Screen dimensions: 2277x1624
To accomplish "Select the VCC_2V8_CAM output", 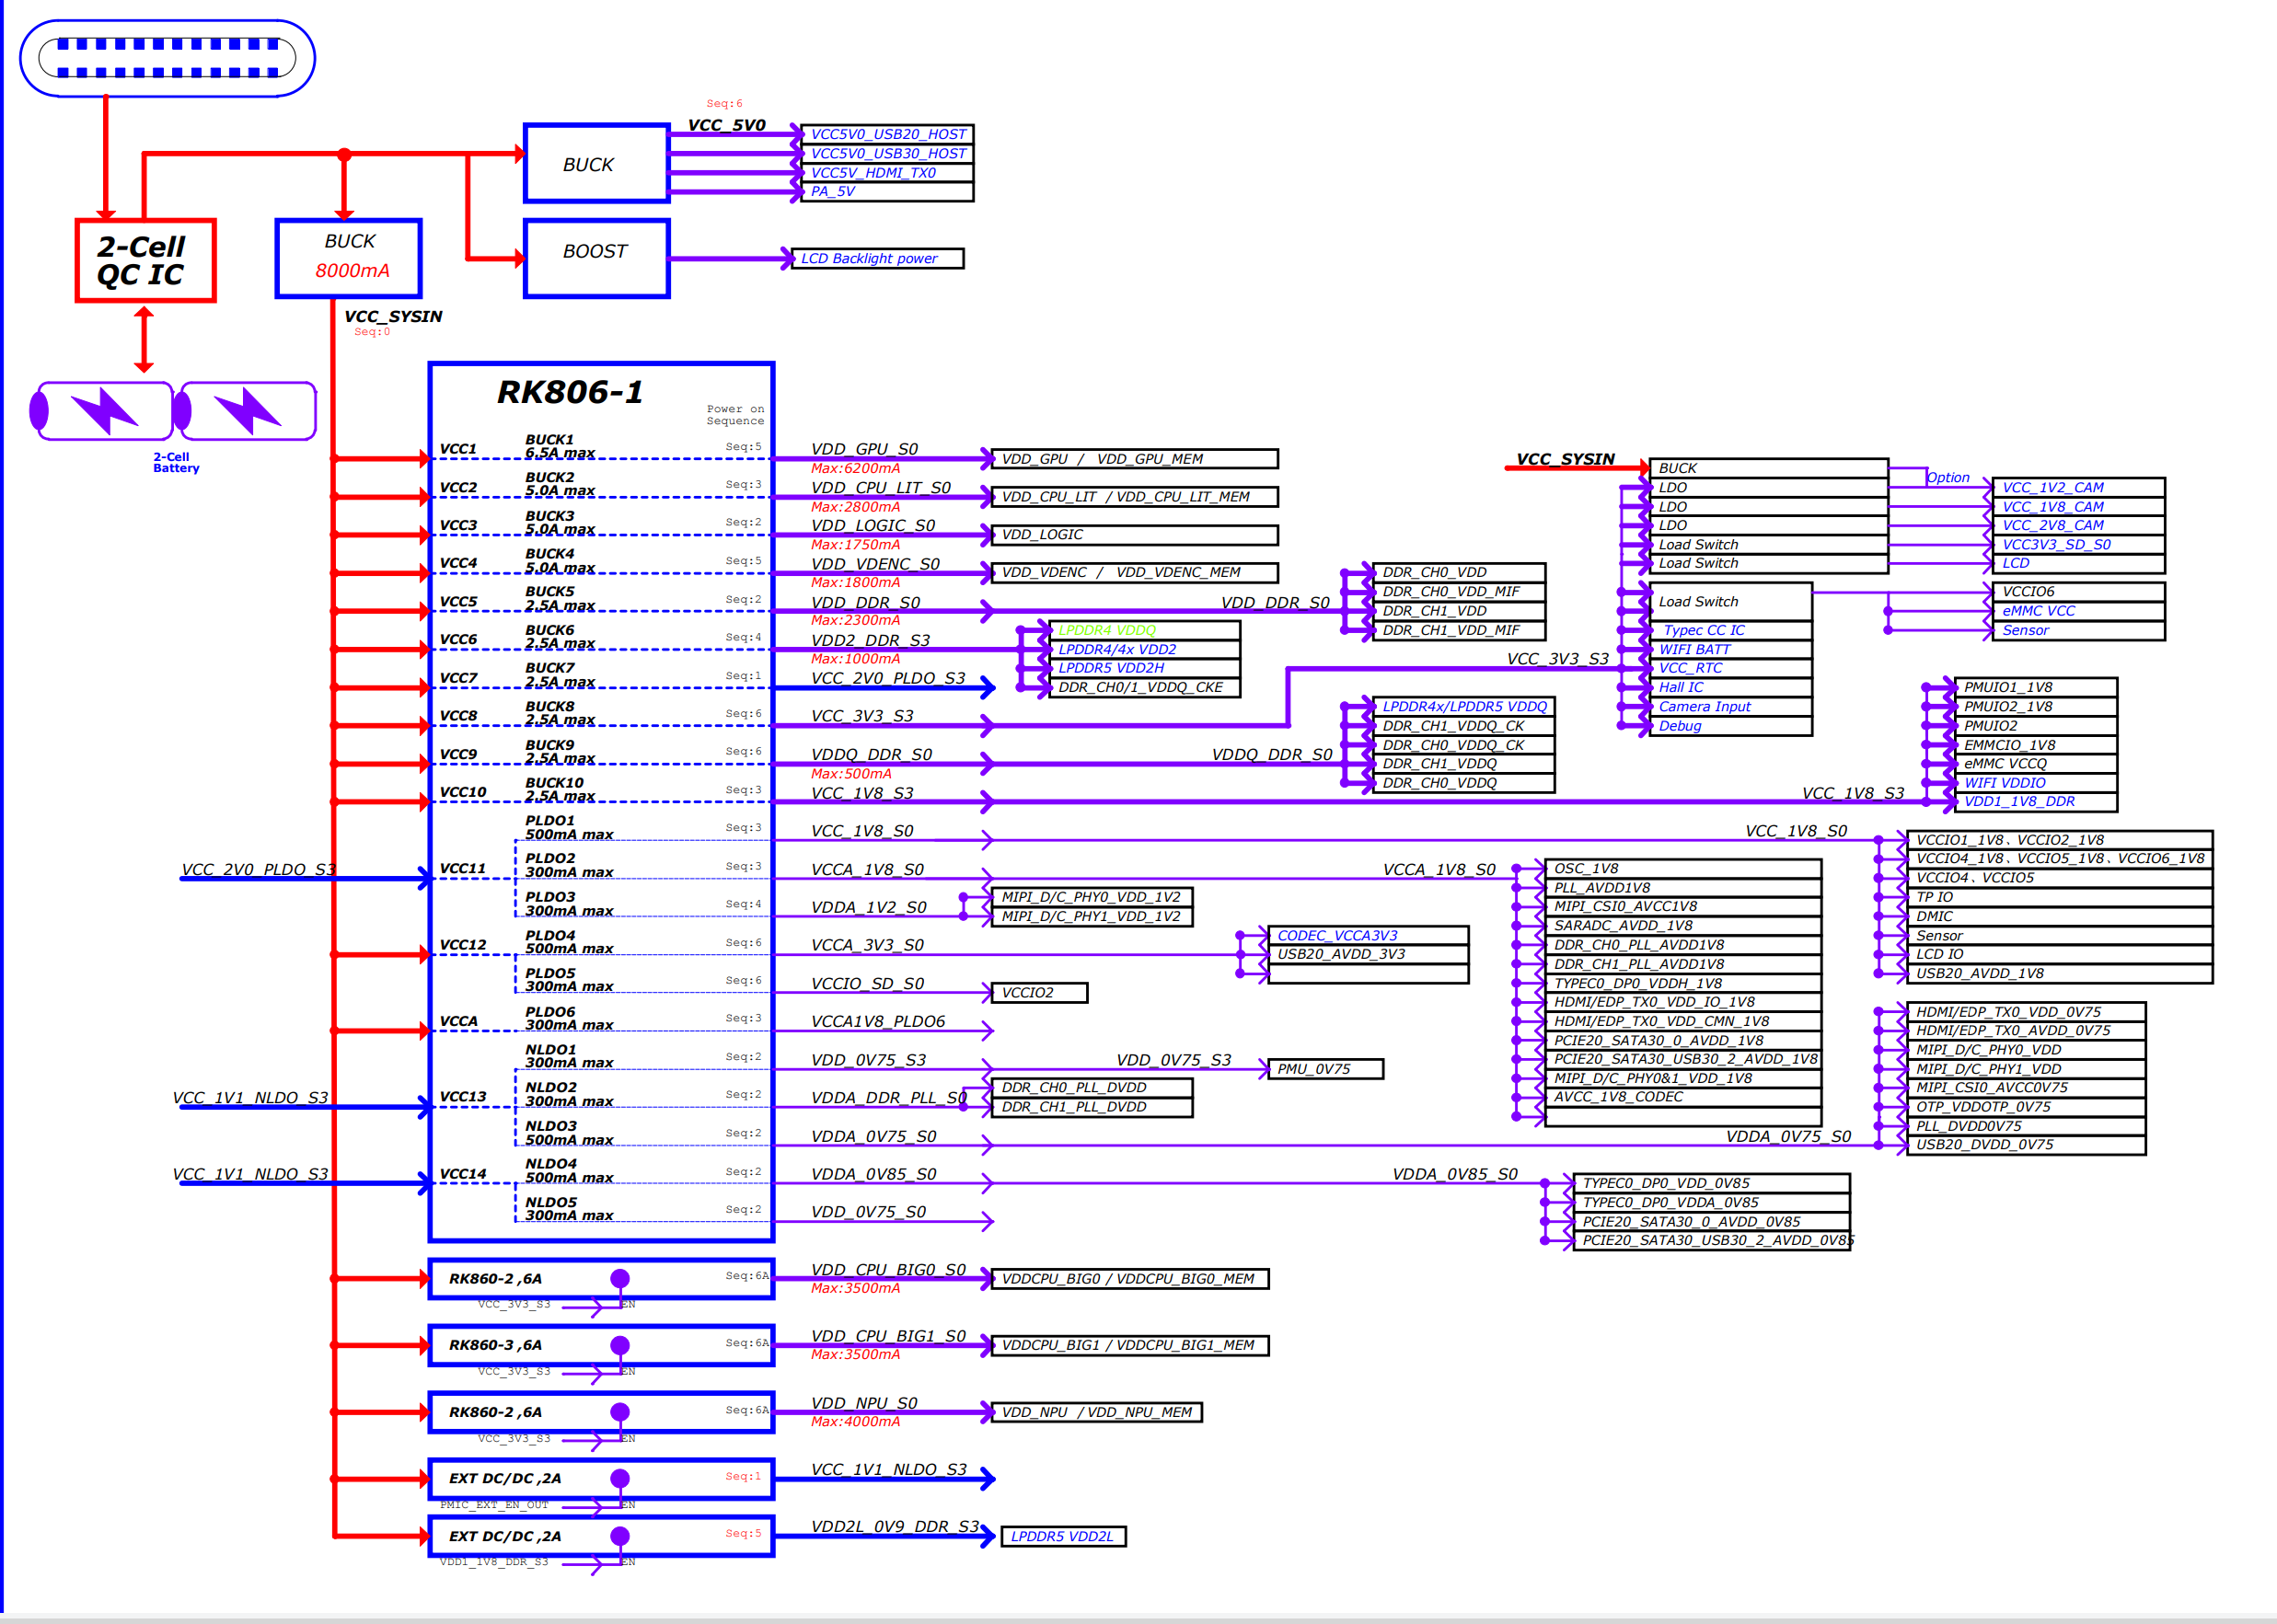I will click(2079, 525).
